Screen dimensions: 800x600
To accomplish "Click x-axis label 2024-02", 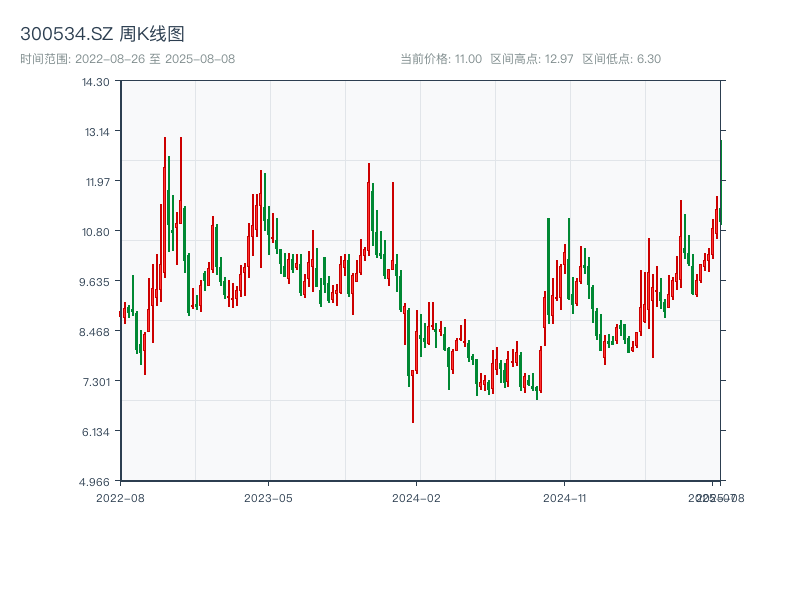I will pos(416,498).
